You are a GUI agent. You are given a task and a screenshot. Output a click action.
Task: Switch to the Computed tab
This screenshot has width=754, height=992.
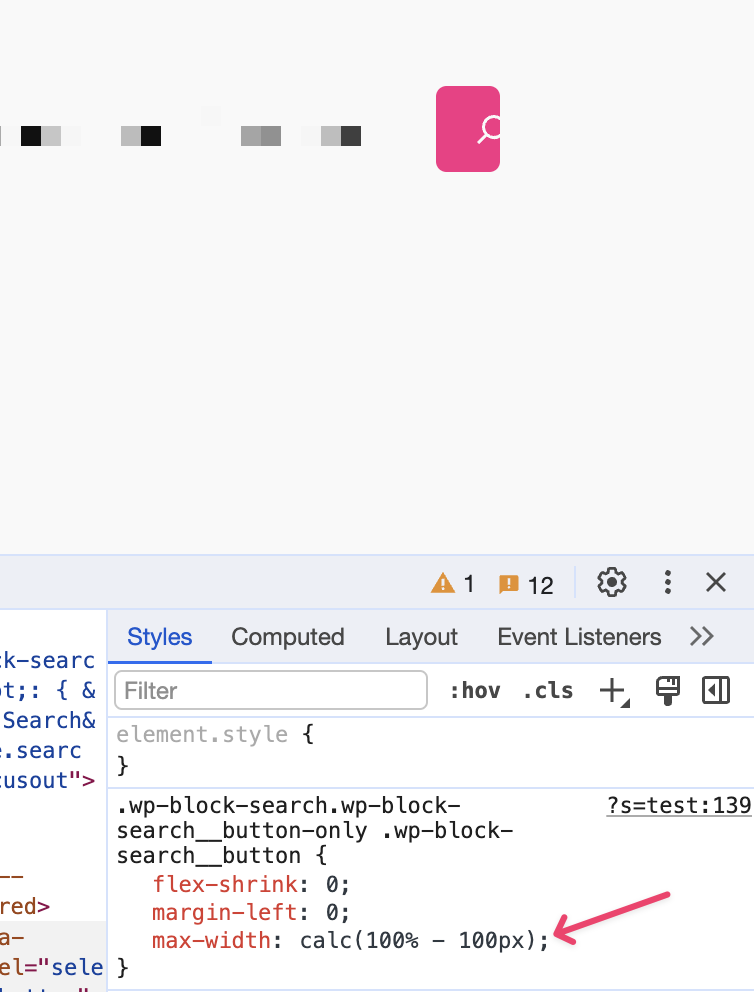[x=288, y=637]
